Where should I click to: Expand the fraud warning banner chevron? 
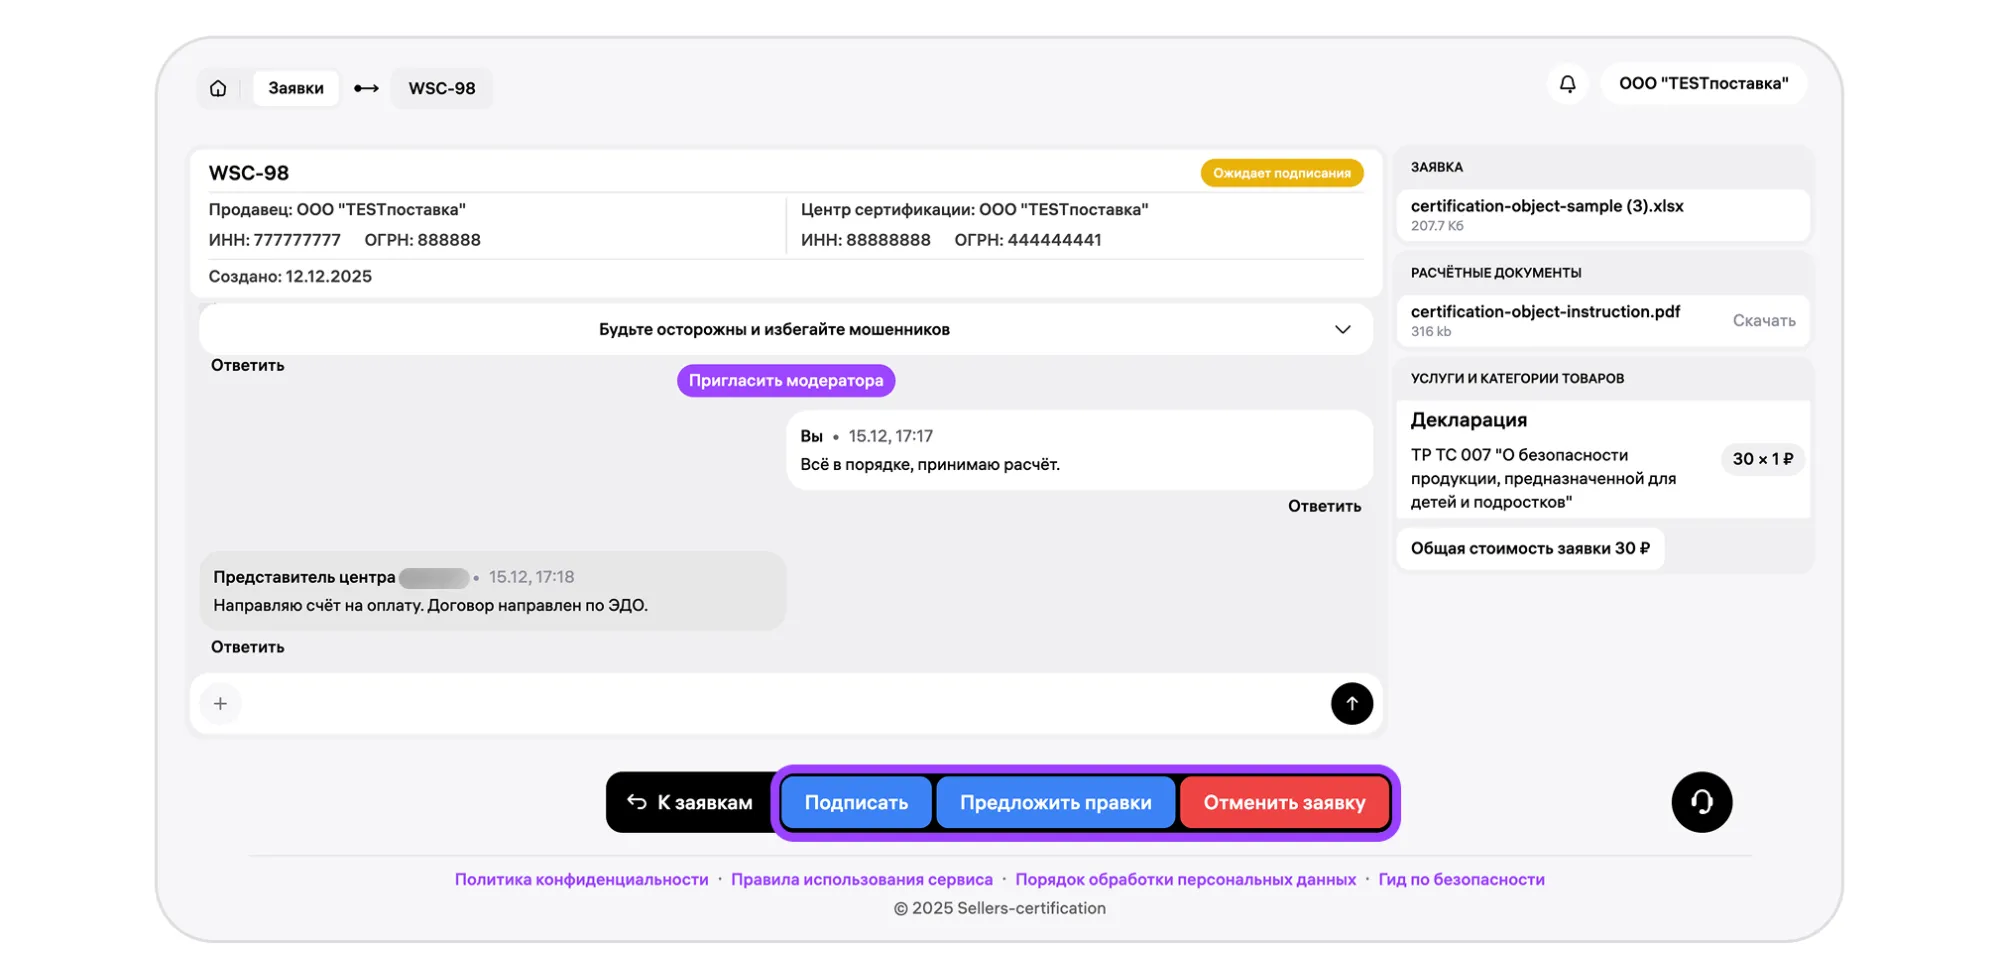[x=1342, y=330]
